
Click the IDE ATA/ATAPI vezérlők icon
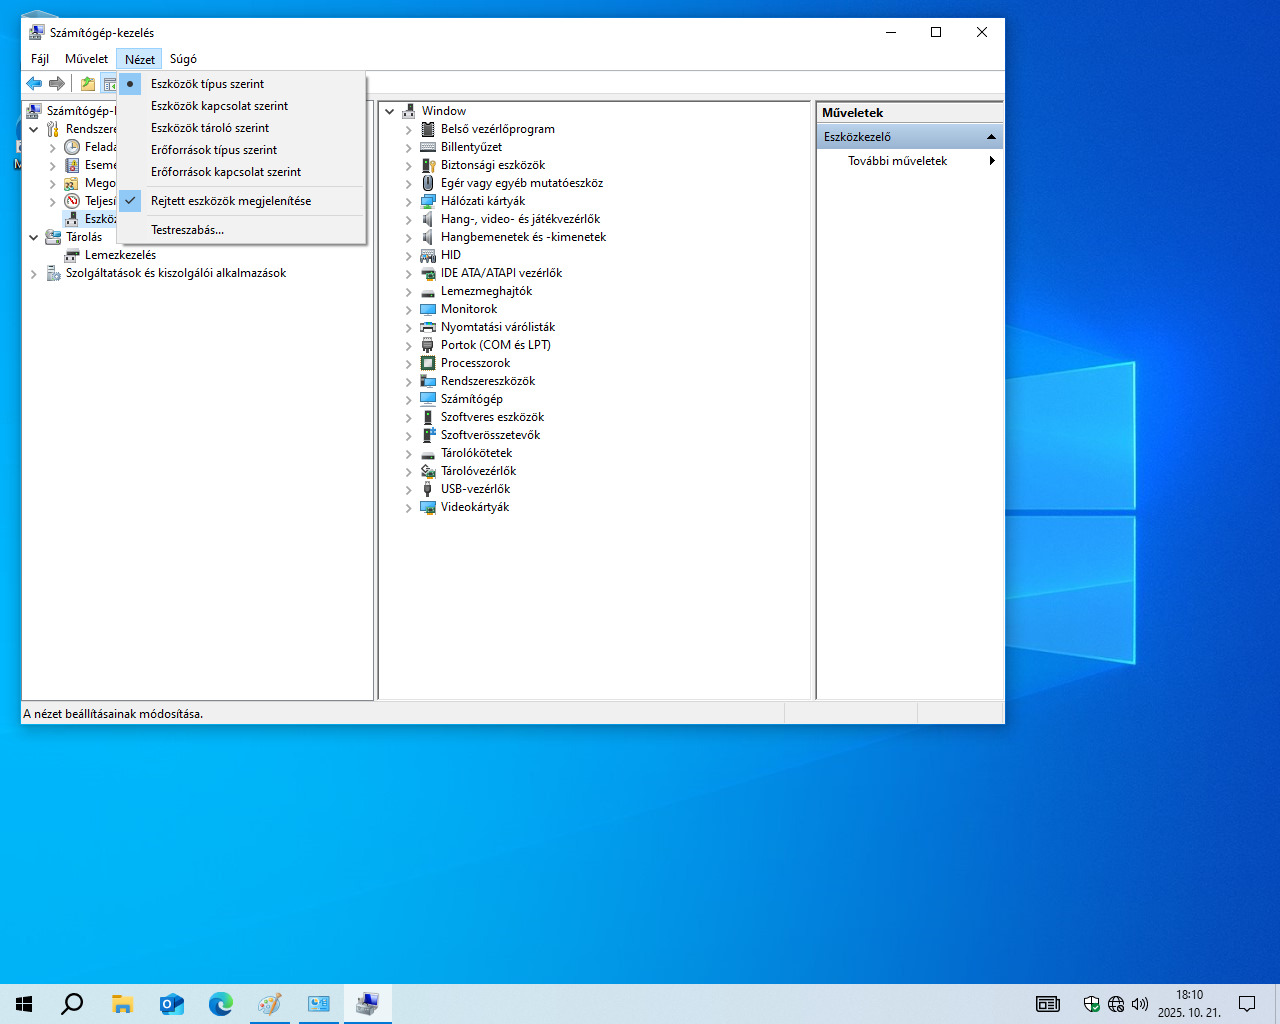428,273
